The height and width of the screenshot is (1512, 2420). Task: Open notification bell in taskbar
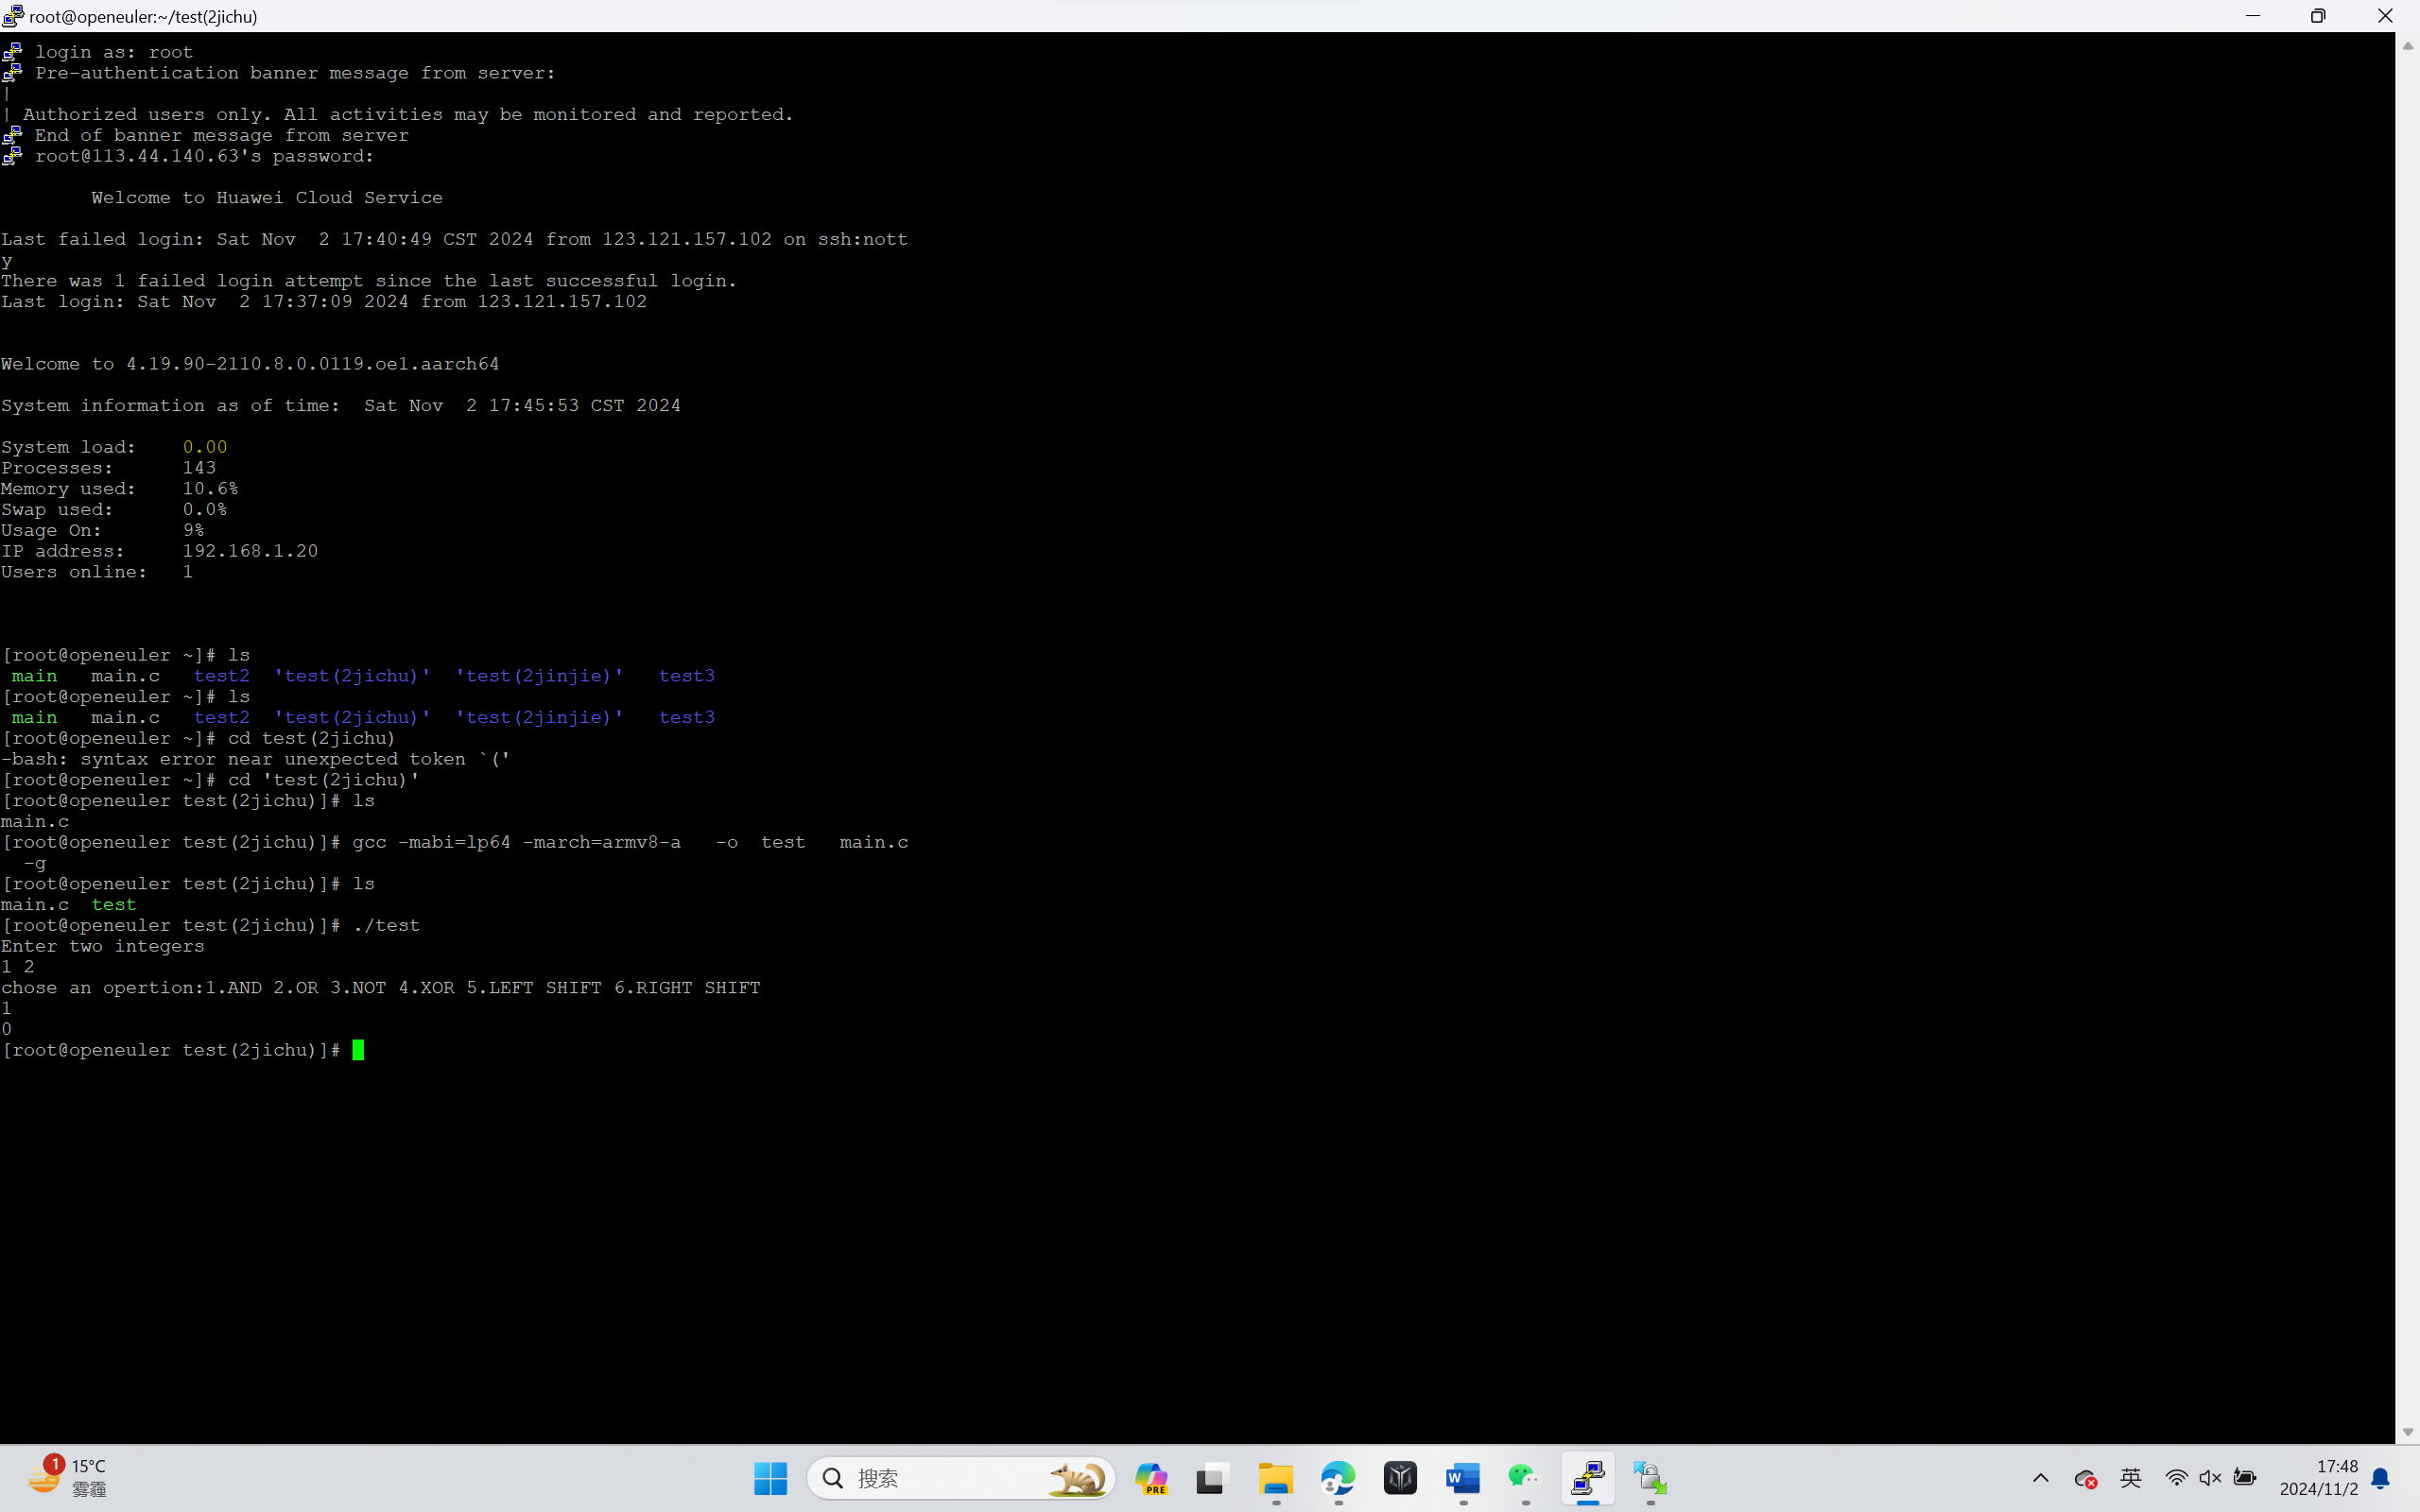[x=2381, y=1478]
